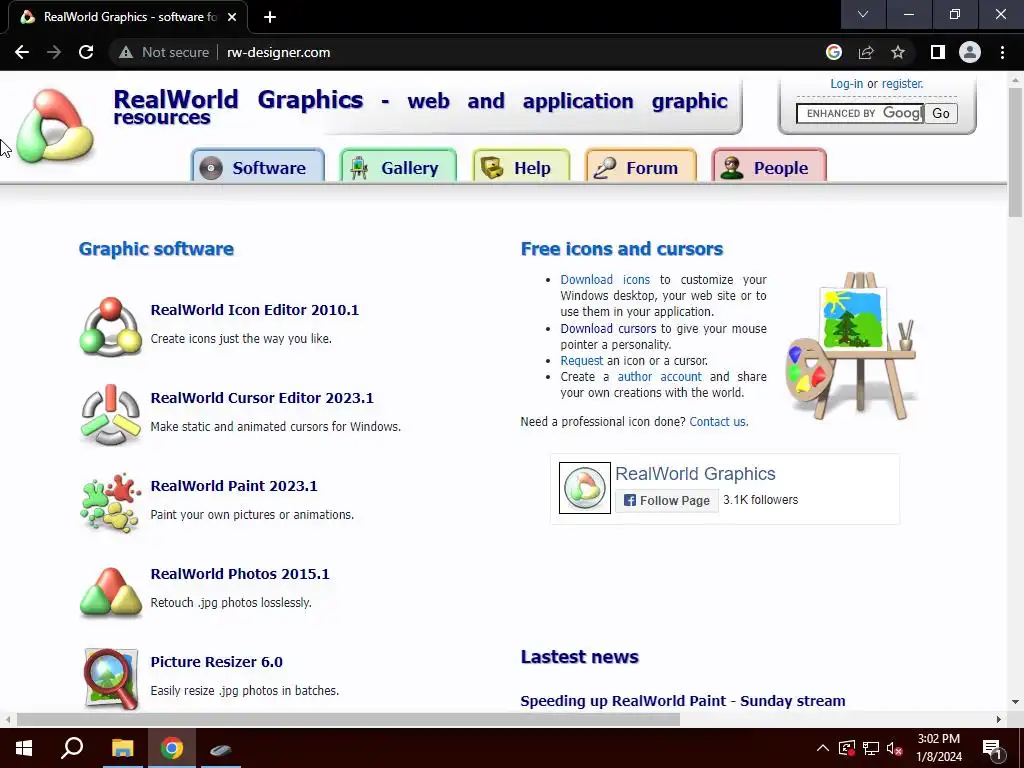Open the RealWorld Paint splatter icon
This screenshot has width=1024, height=768.
(110, 503)
